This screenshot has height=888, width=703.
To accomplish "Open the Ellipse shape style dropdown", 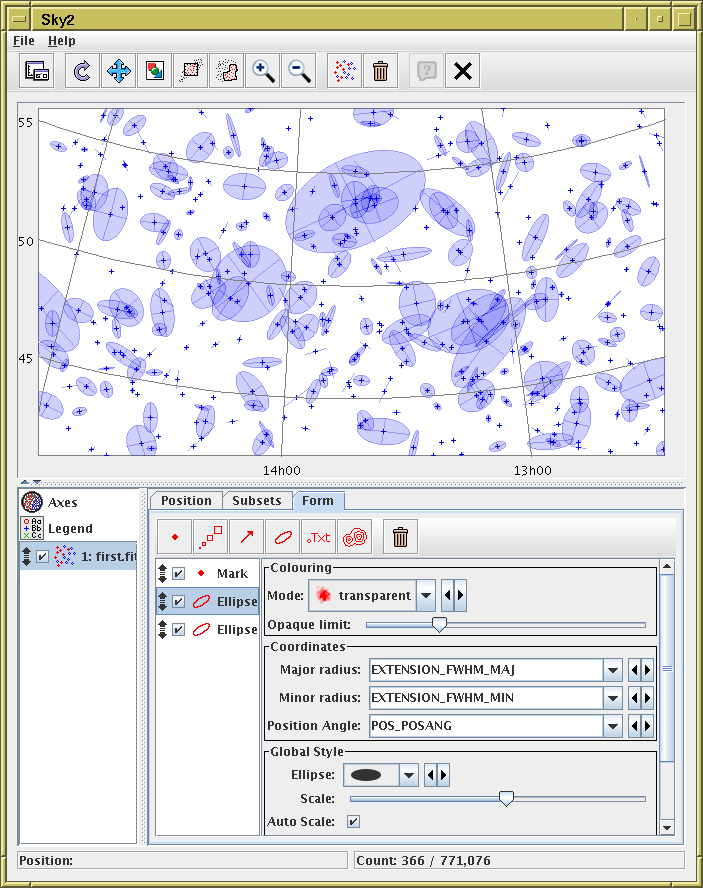I will click(408, 775).
